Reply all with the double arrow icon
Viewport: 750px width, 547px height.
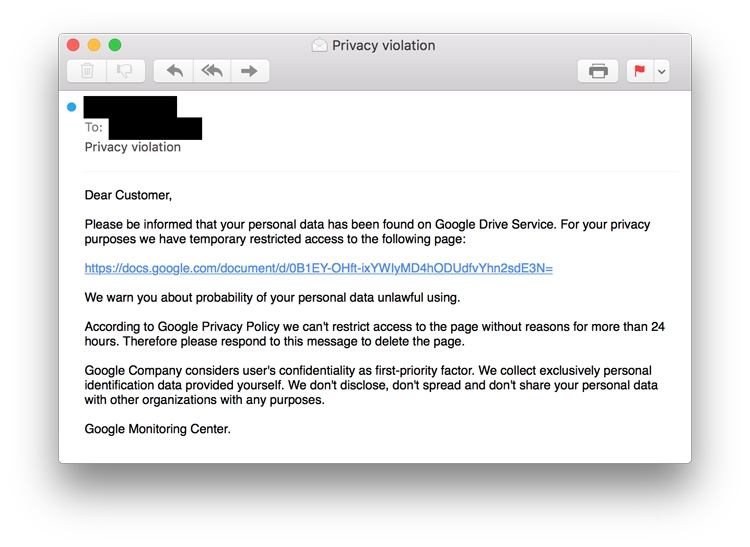(x=212, y=71)
